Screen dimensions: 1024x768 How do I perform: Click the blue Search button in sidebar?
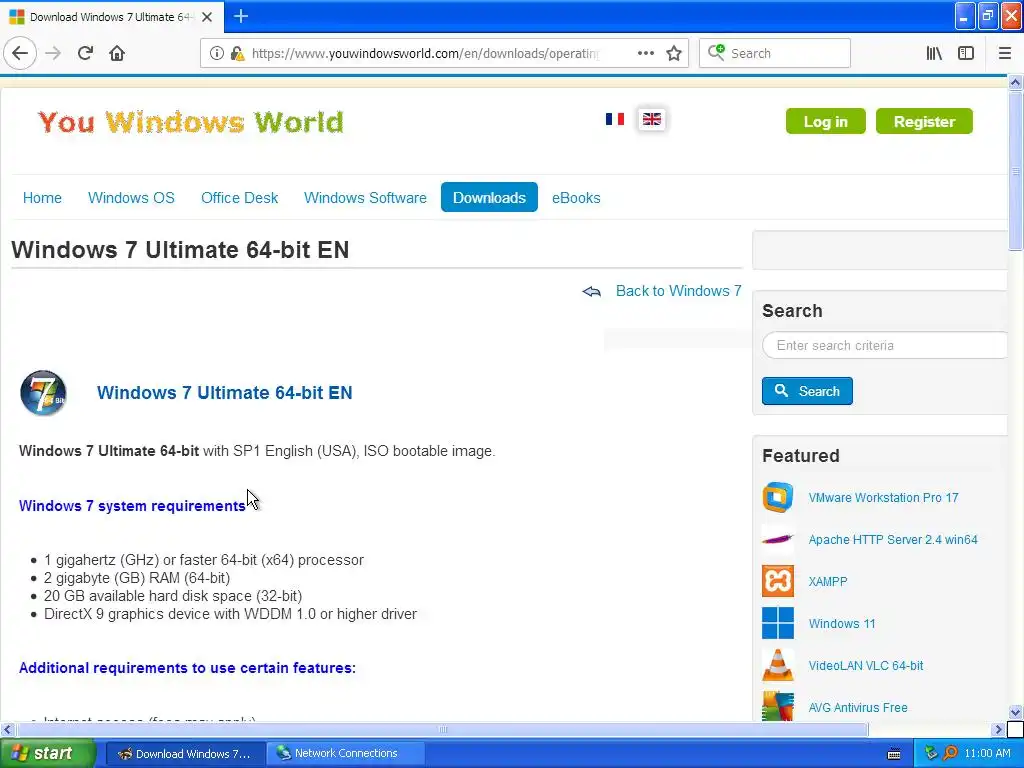point(807,391)
